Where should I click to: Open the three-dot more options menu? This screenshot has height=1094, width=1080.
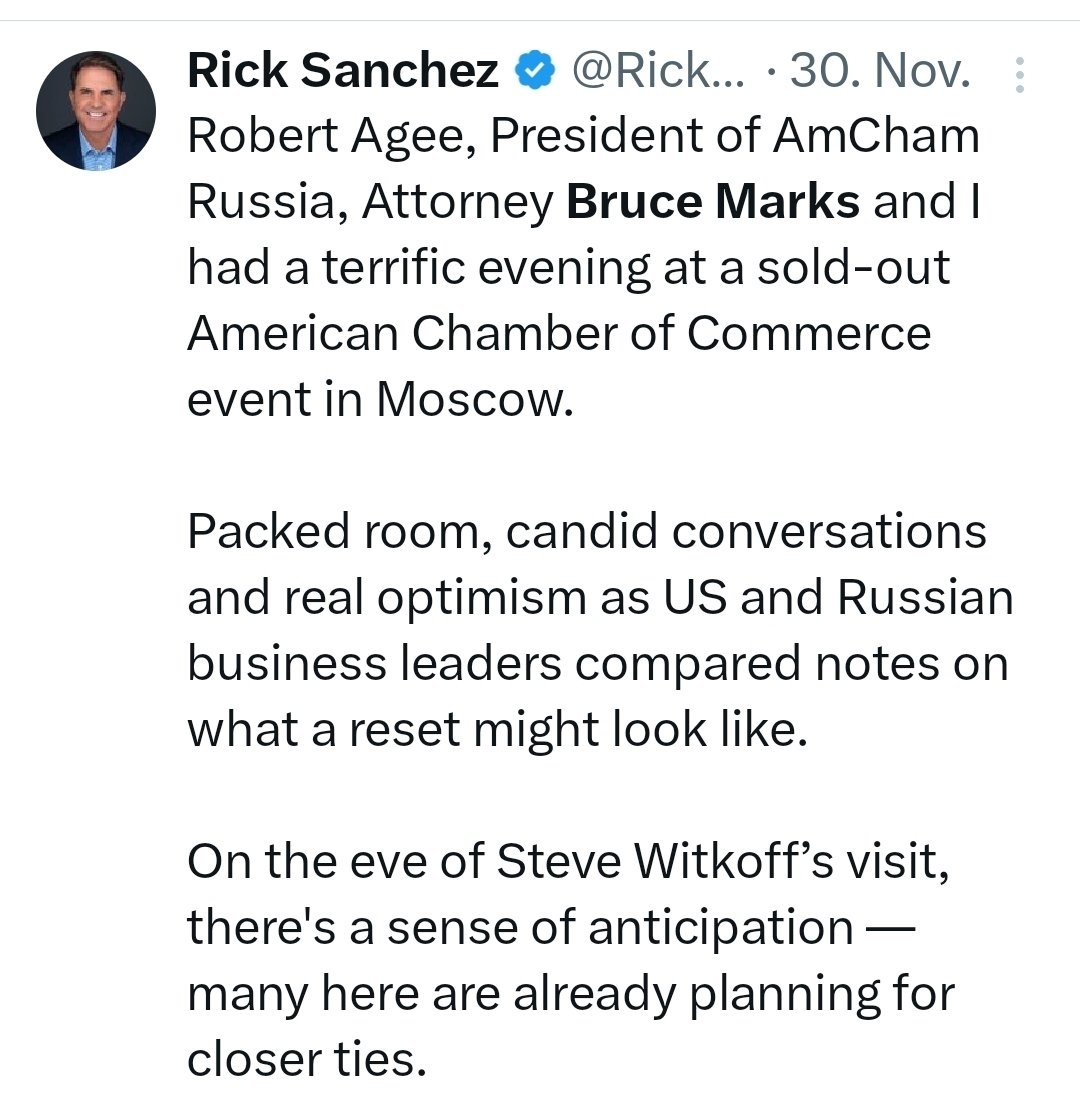tap(1019, 75)
